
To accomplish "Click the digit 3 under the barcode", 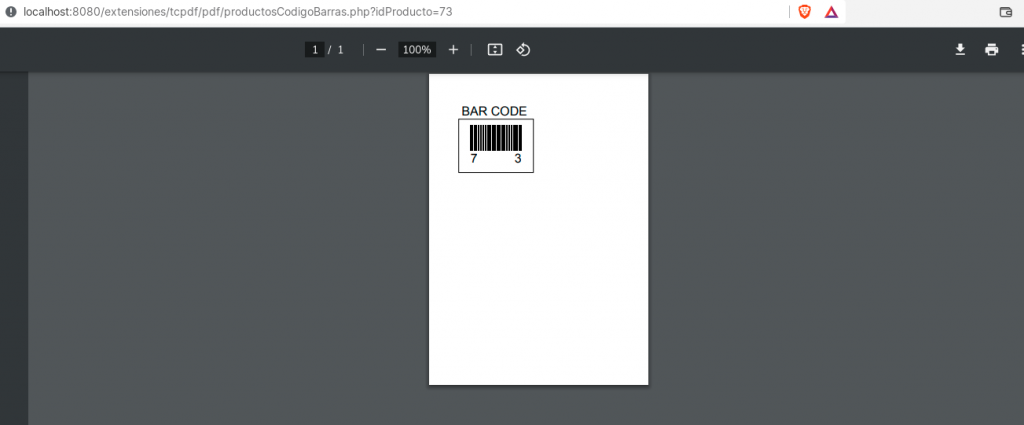I will [x=518, y=159].
